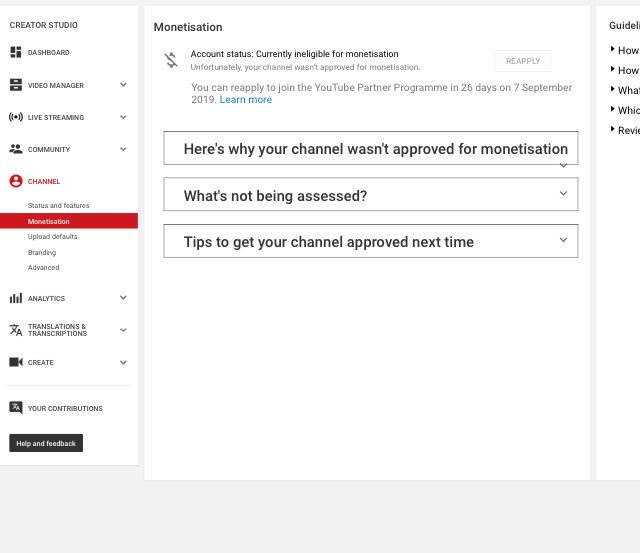Expand 'Tips to get your channel approved' chevron
Image resolution: width=640 pixels, height=553 pixels.
pyautogui.click(x=563, y=240)
